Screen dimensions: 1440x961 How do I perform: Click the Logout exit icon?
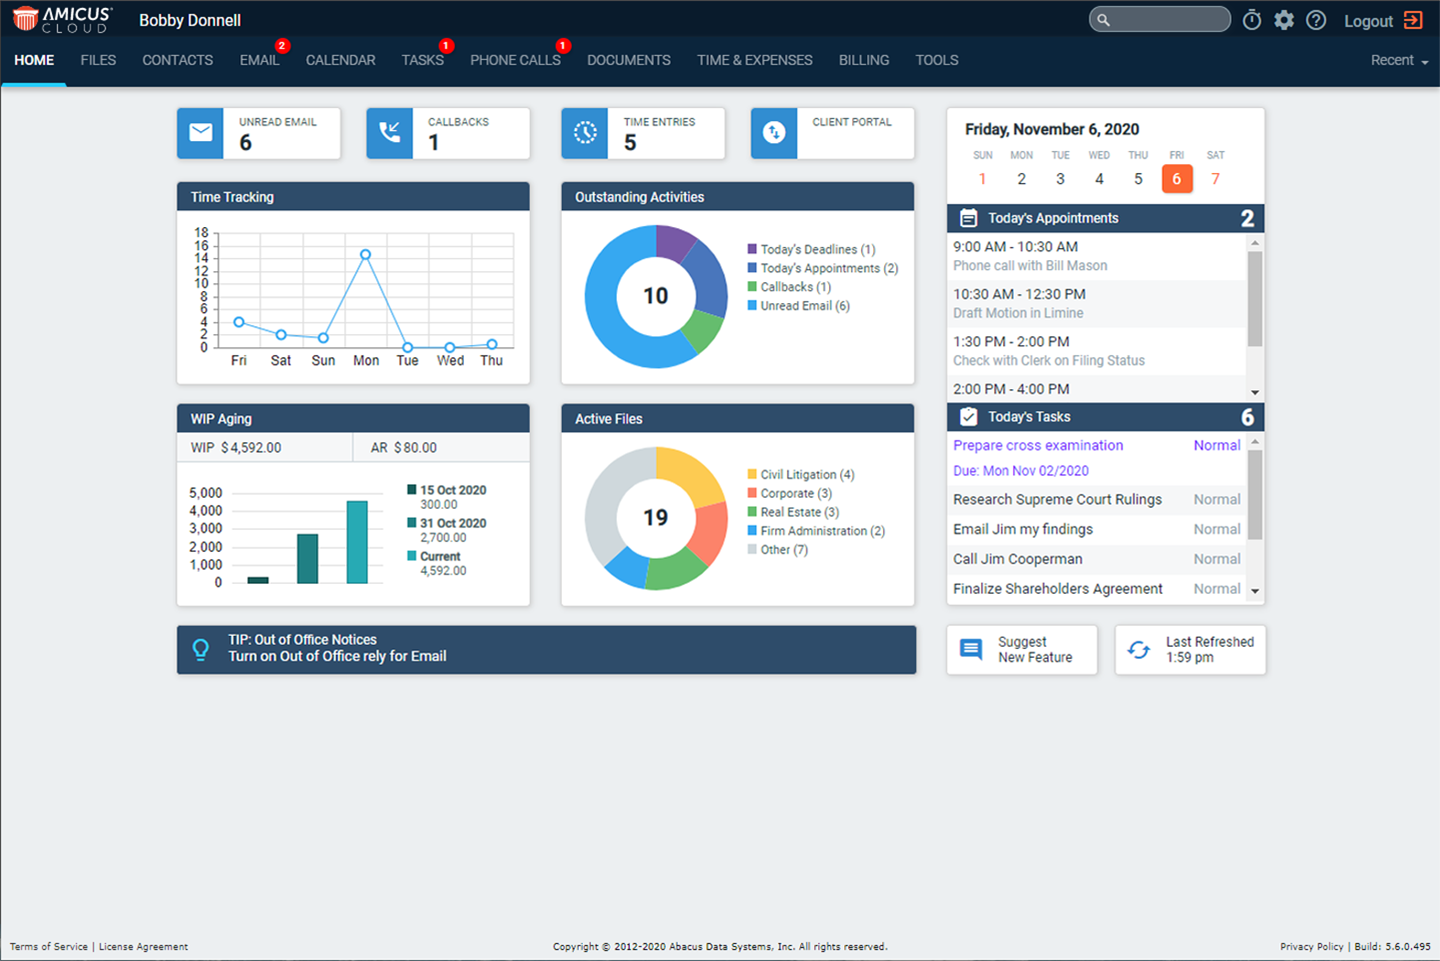click(1413, 20)
